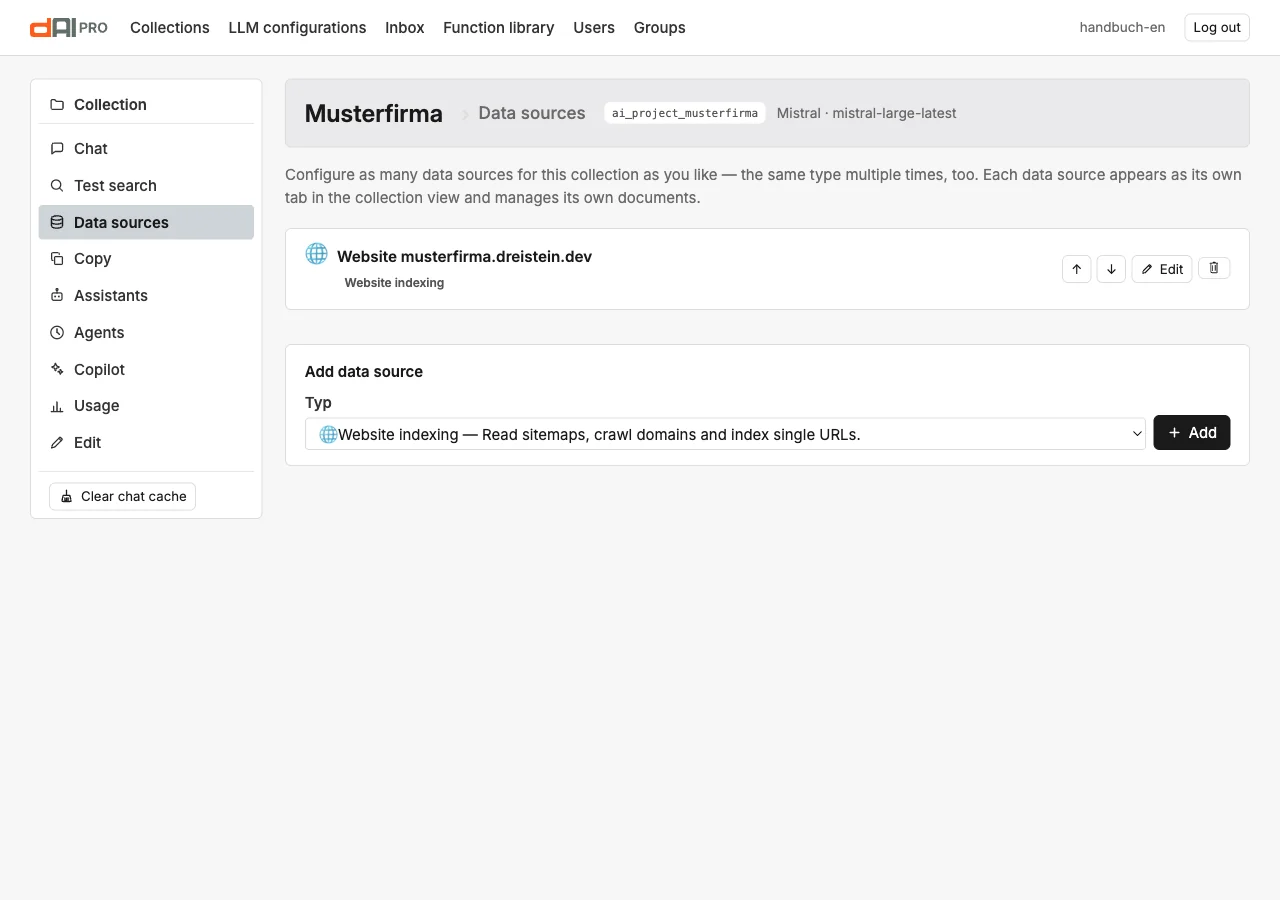The image size is (1280, 900).
Task: Open the Groups page
Action: [x=660, y=28]
